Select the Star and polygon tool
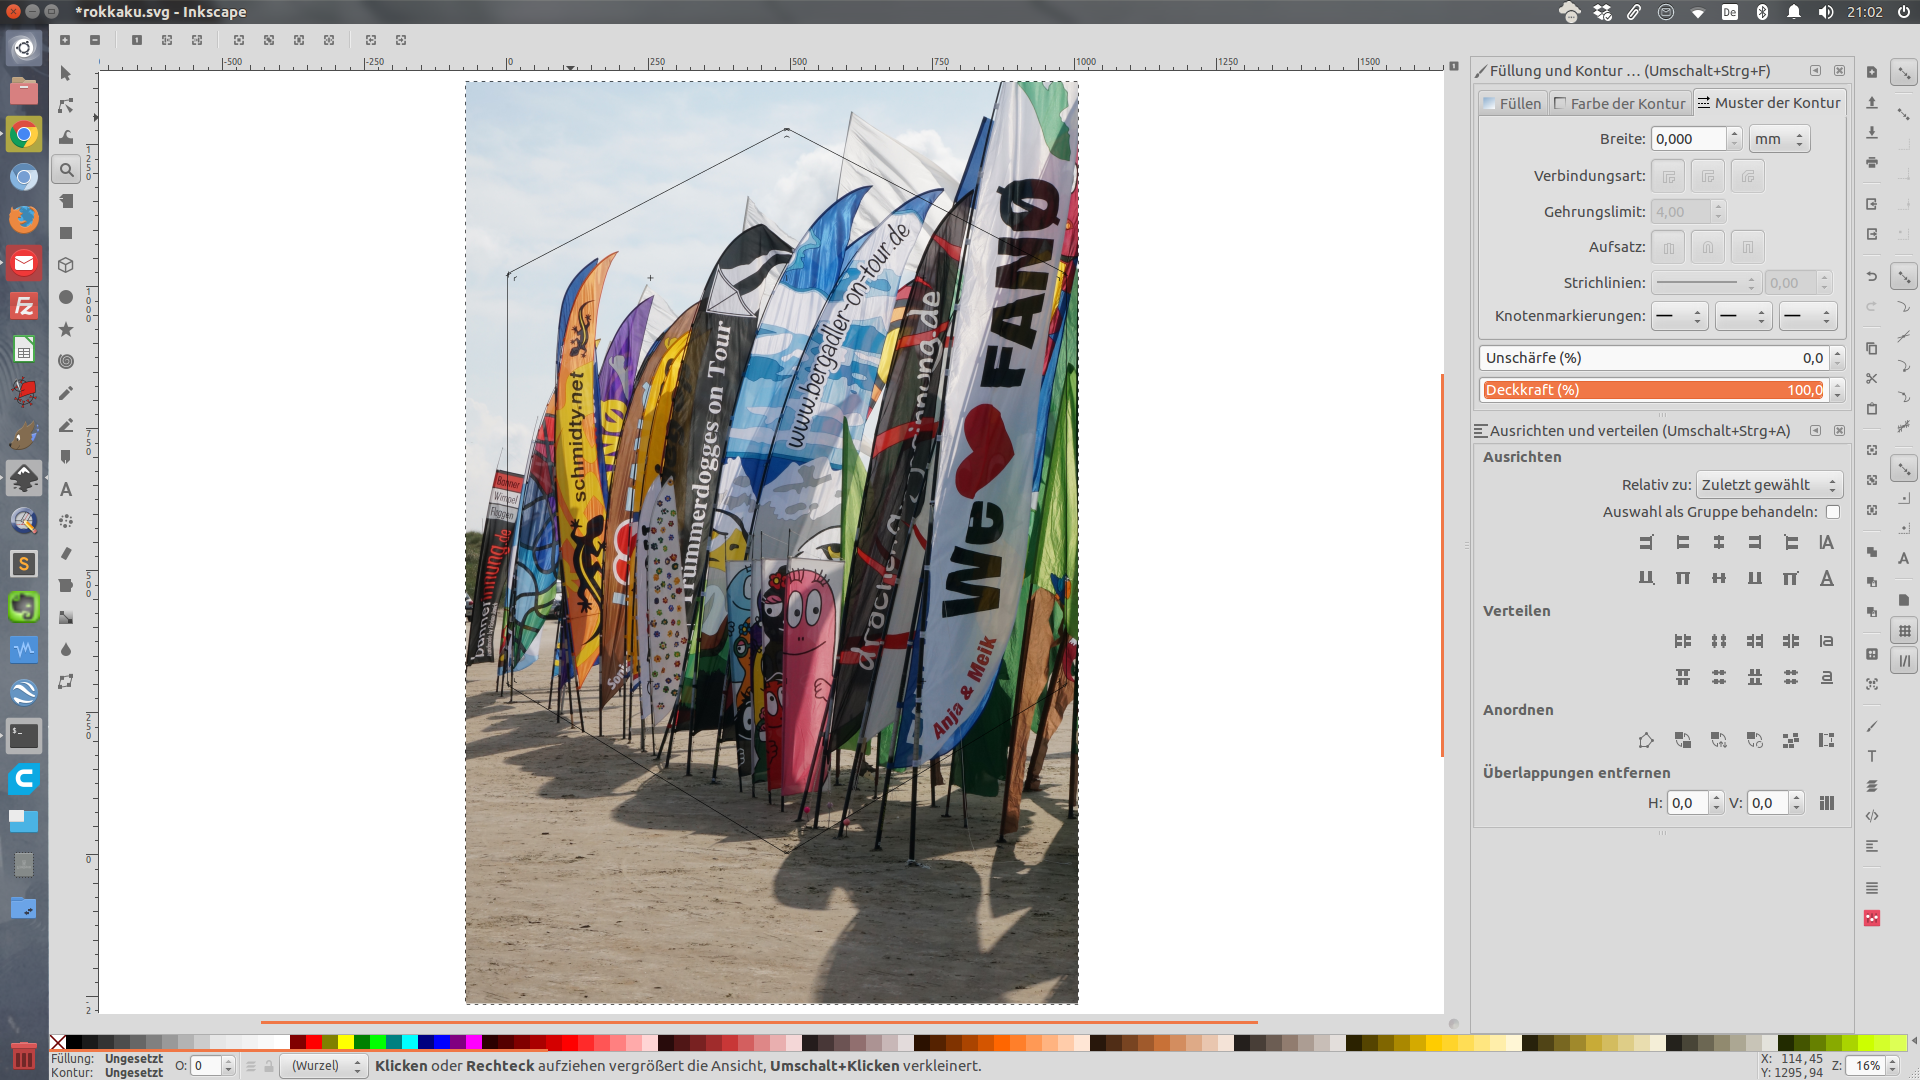Viewport: 1920px width, 1080px height. (x=66, y=330)
